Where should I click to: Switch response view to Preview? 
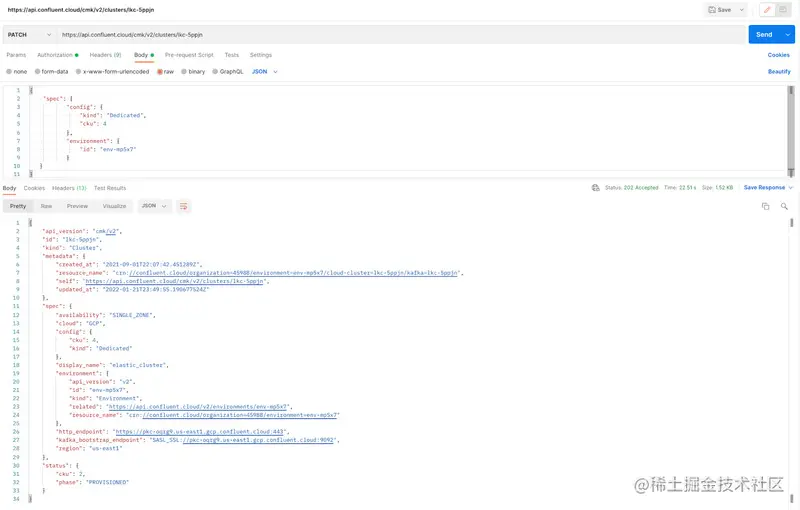(78, 206)
